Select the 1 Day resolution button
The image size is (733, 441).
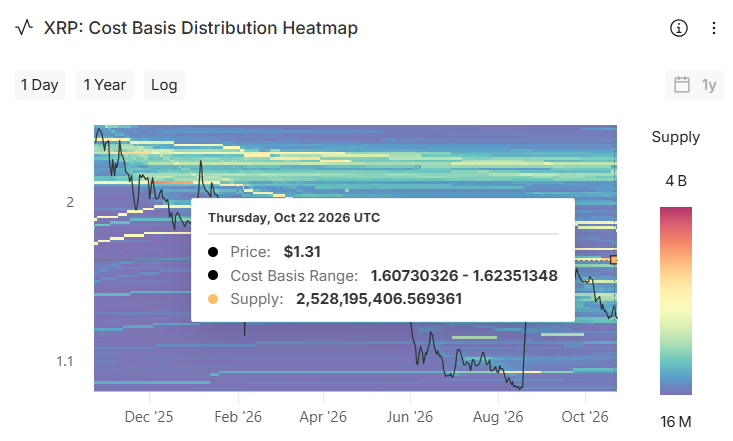(40, 85)
